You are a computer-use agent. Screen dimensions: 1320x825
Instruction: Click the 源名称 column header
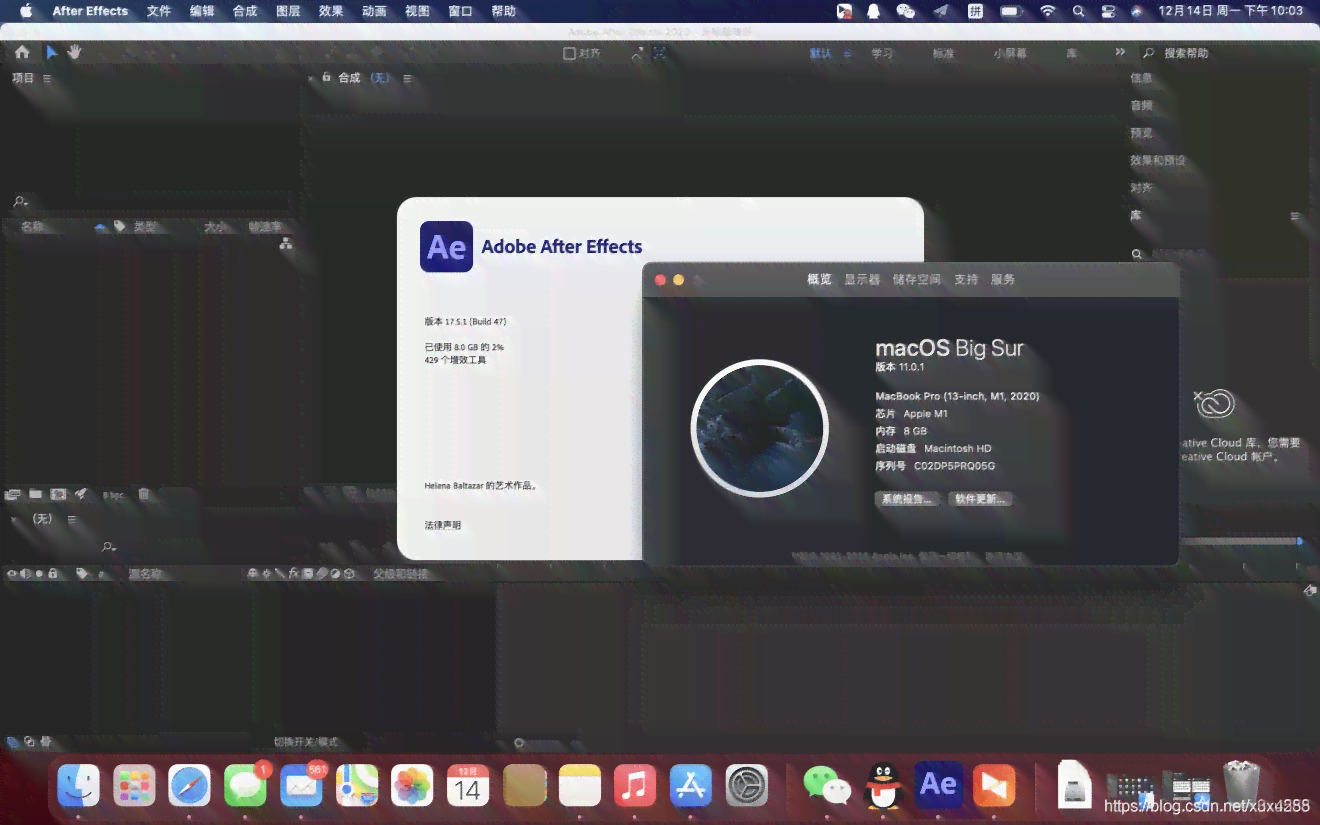point(145,574)
